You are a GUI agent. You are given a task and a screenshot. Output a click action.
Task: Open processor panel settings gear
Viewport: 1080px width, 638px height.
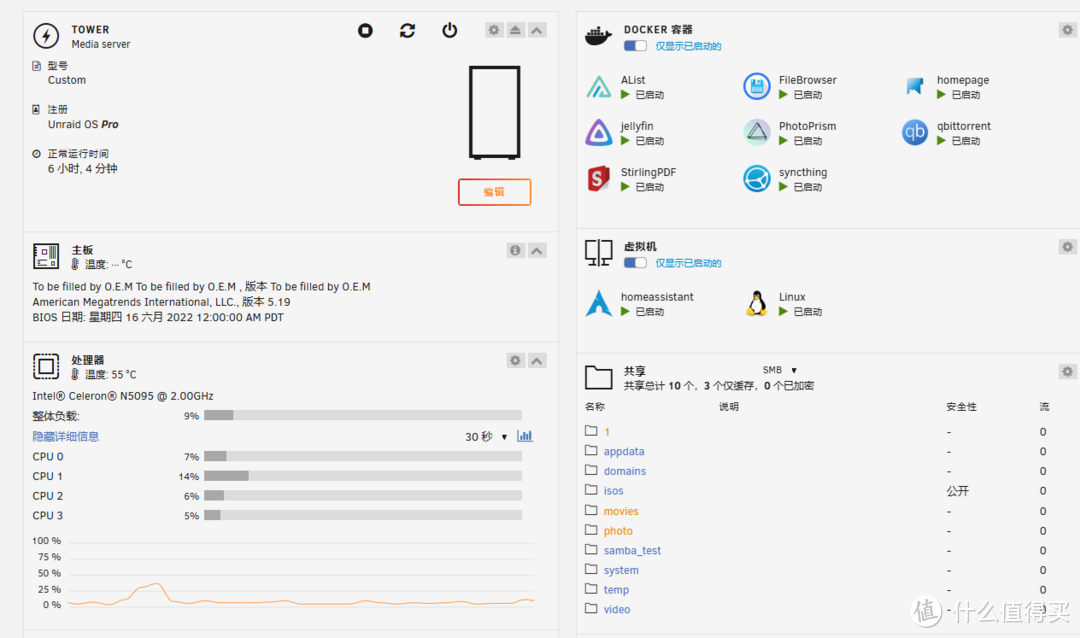coord(515,360)
